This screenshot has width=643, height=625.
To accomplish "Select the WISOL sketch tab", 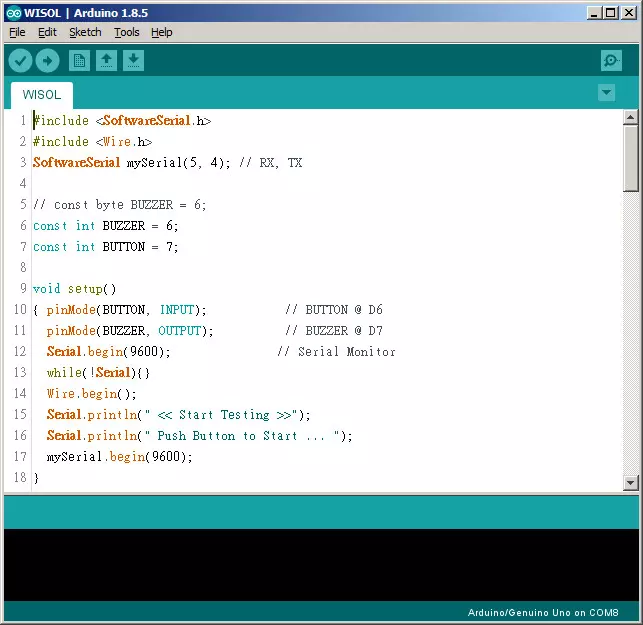I will (41, 95).
